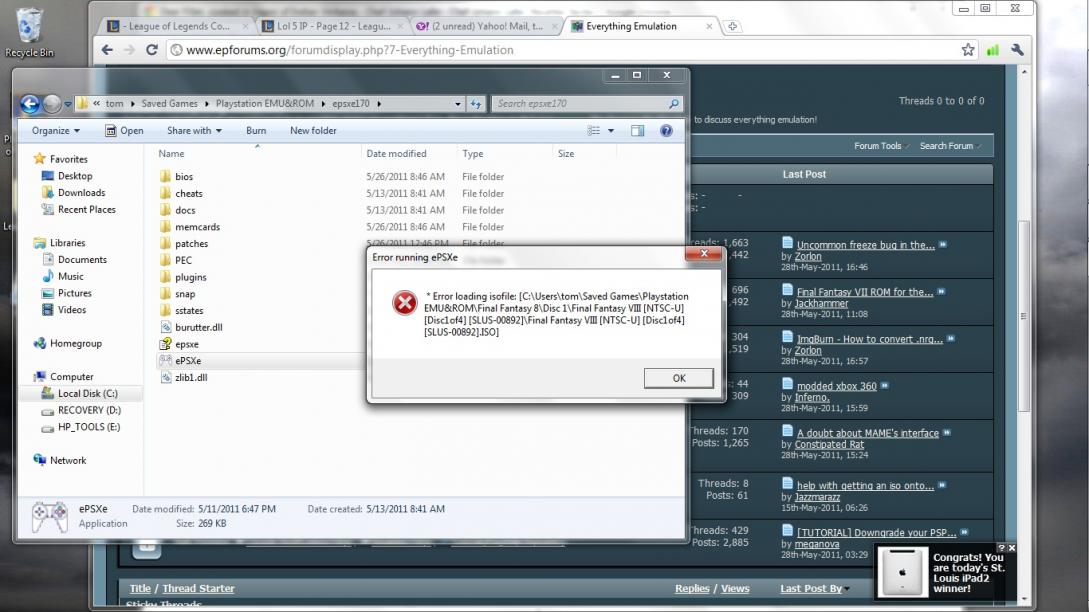
Task: Click the change view icon in Explorer
Action: click(594, 131)
